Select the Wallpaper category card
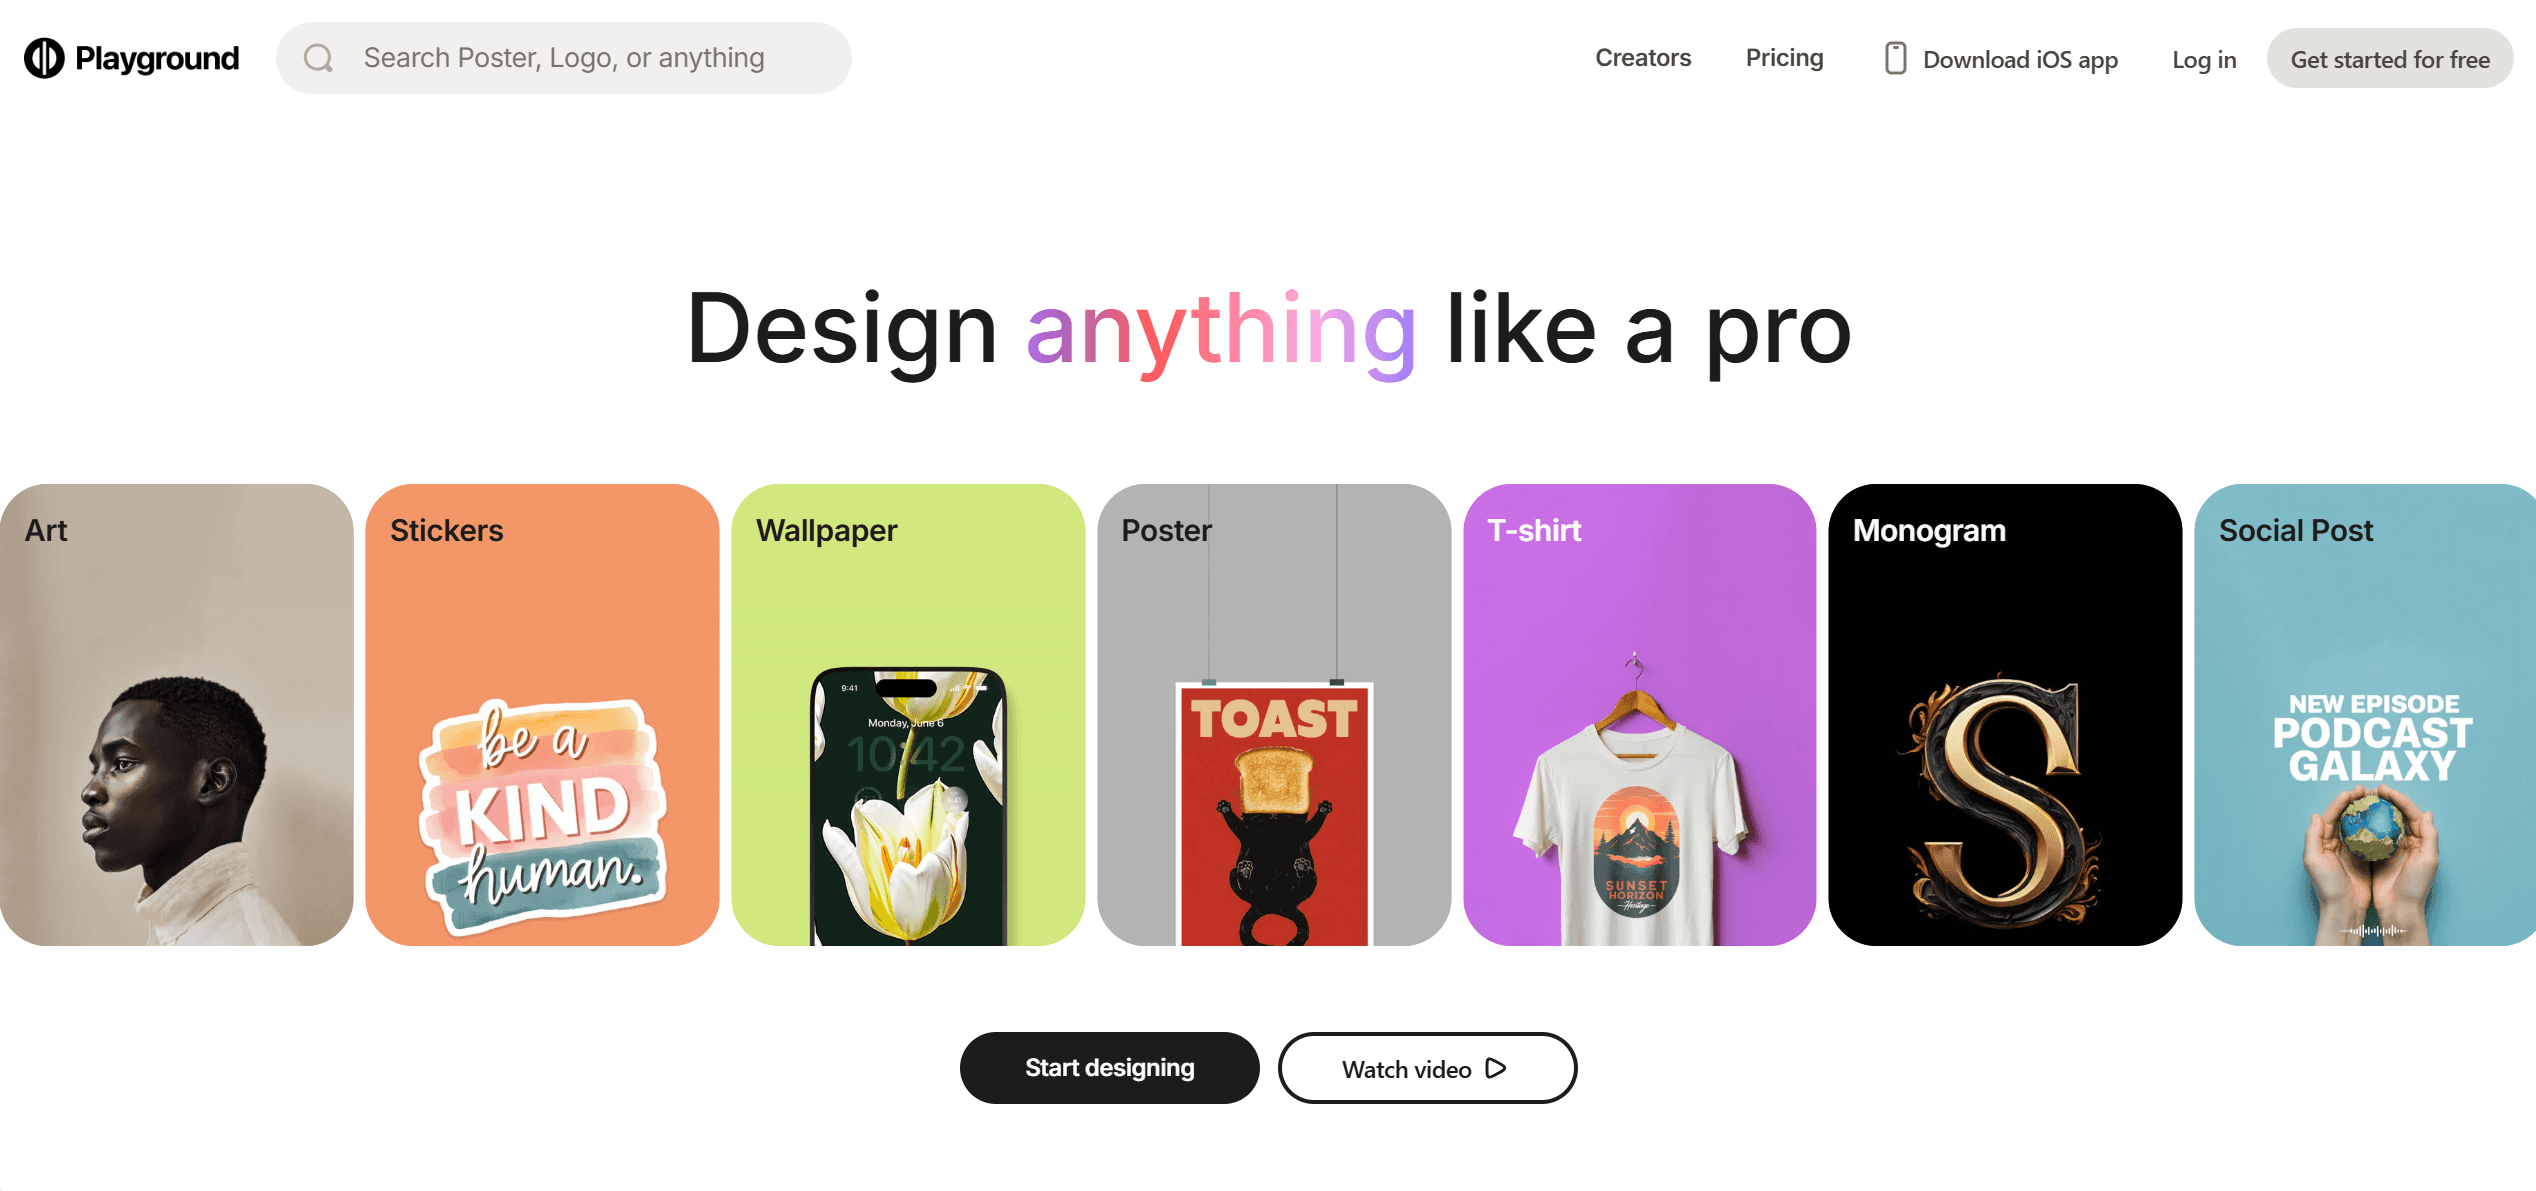 pos(908,715)
